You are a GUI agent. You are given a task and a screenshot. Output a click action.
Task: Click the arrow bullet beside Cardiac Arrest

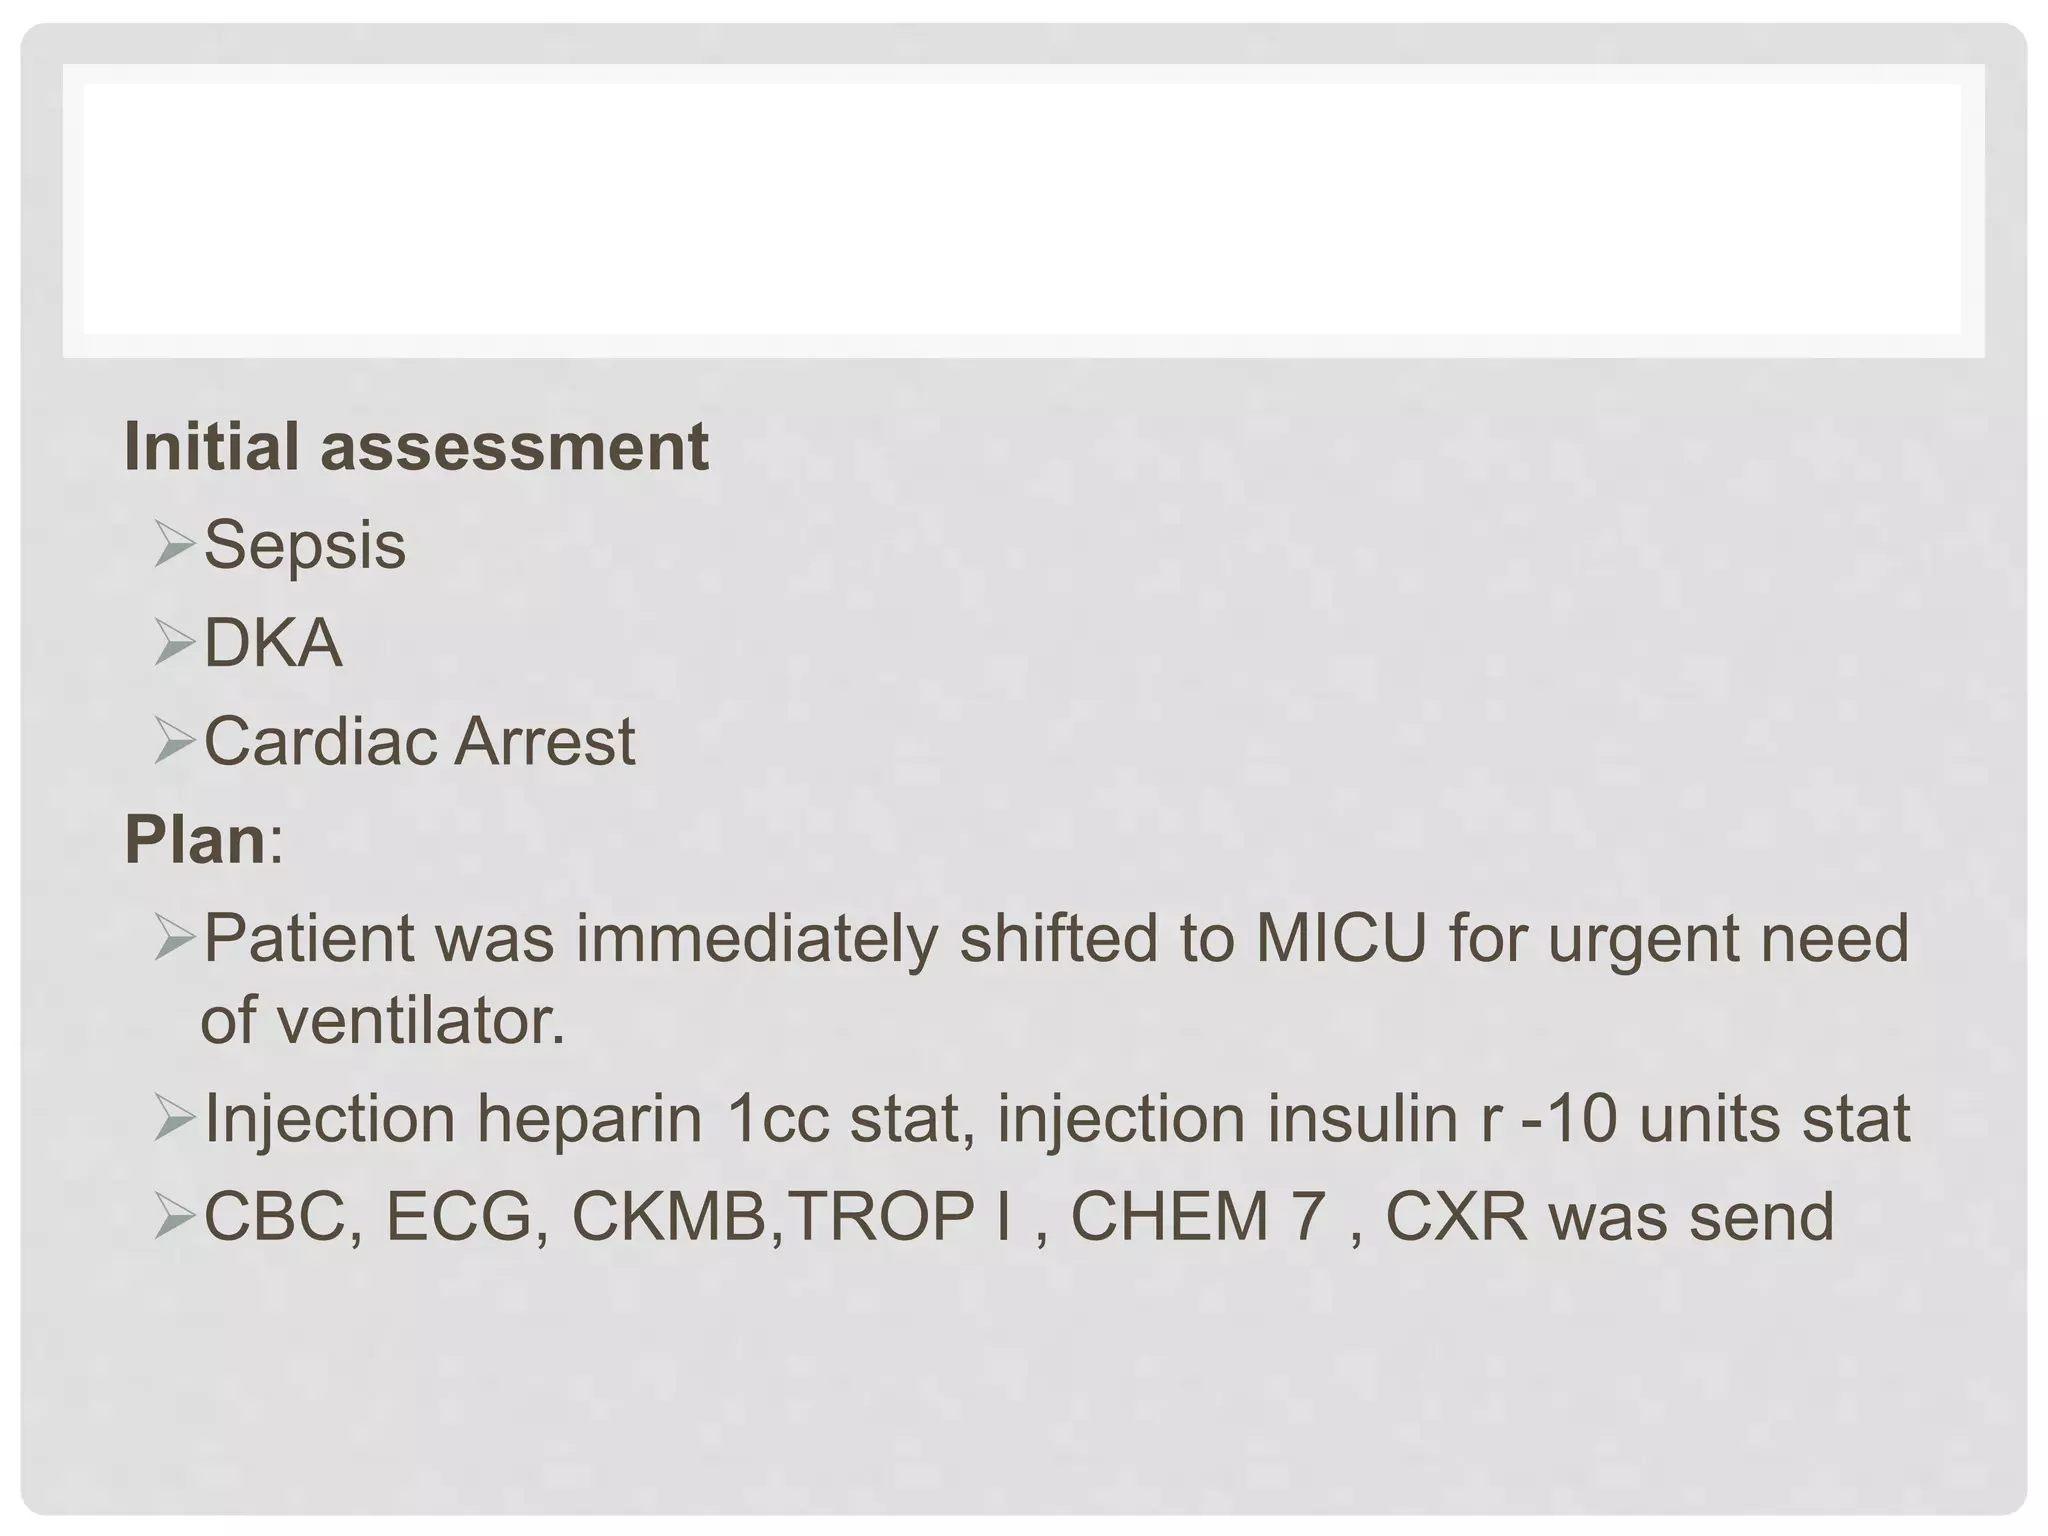[175, 742]
